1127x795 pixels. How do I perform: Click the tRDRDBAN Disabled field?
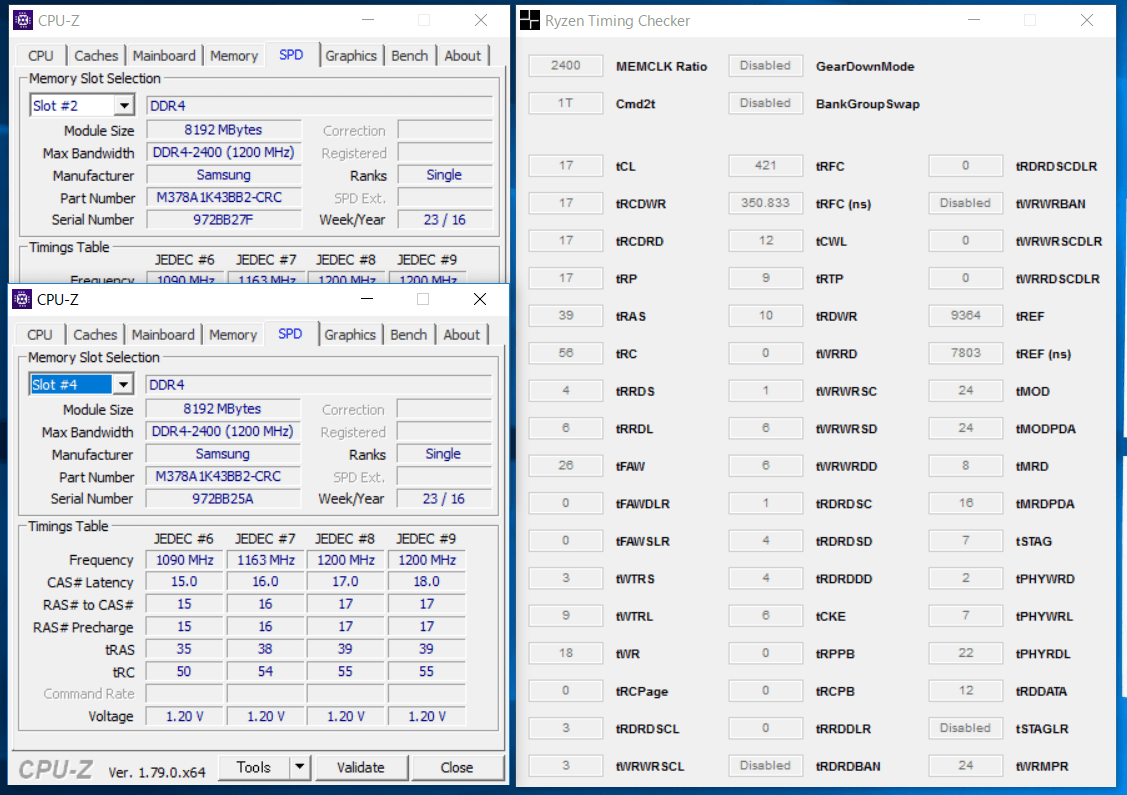pyautogui.click(x=765, y=766)
